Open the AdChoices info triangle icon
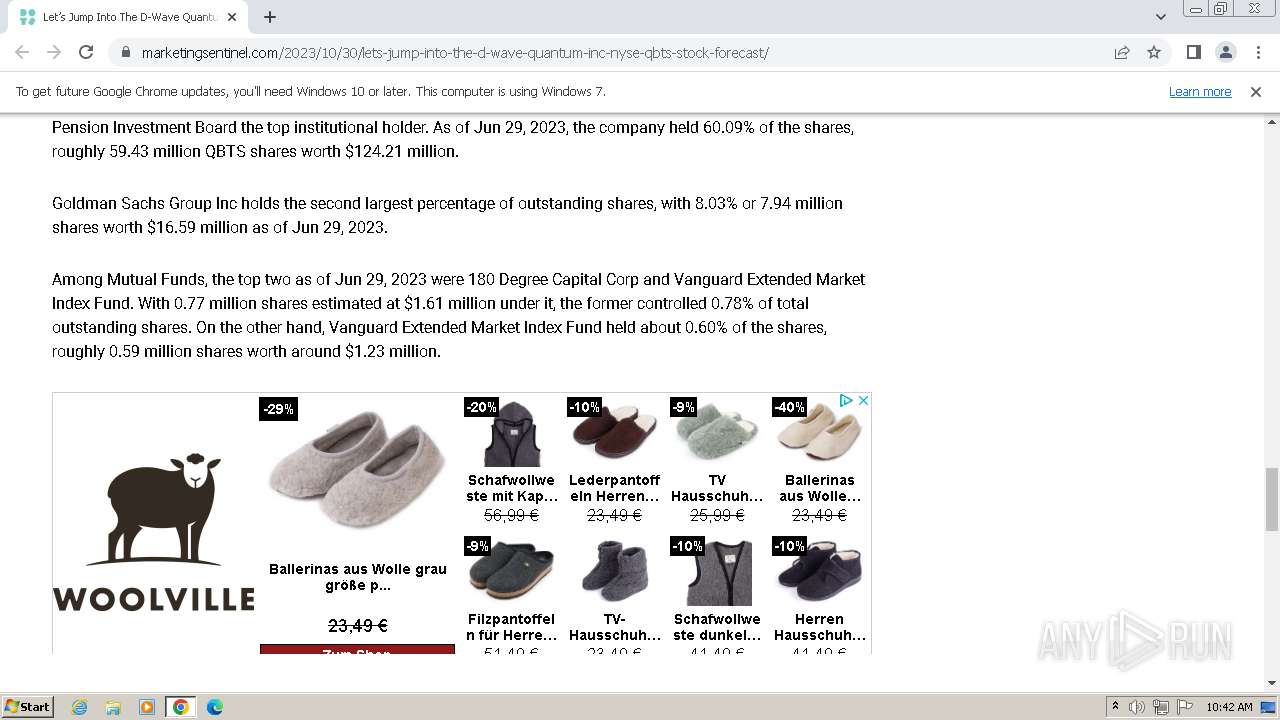1280x720 pixels. point(846,400)
